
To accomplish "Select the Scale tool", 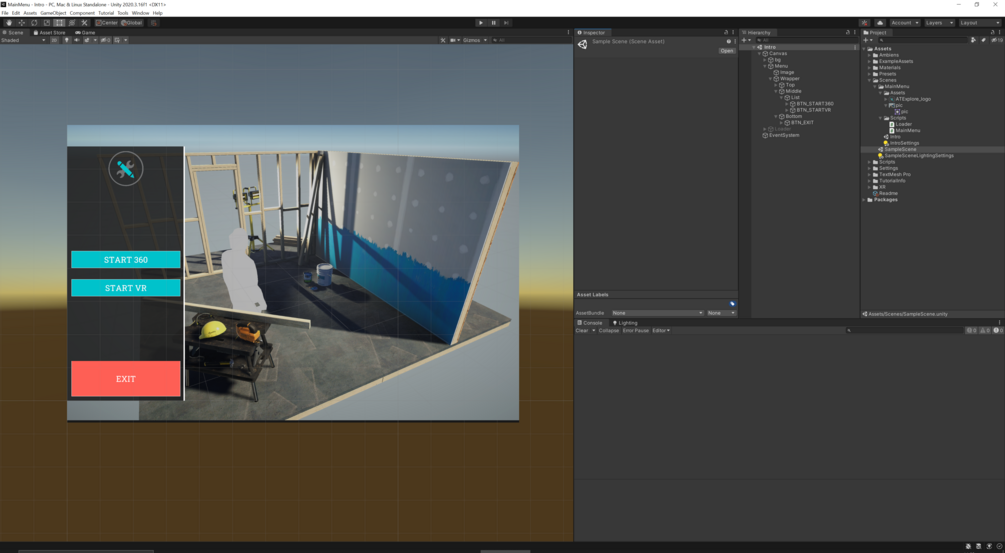I will click(x=46, y=22).
